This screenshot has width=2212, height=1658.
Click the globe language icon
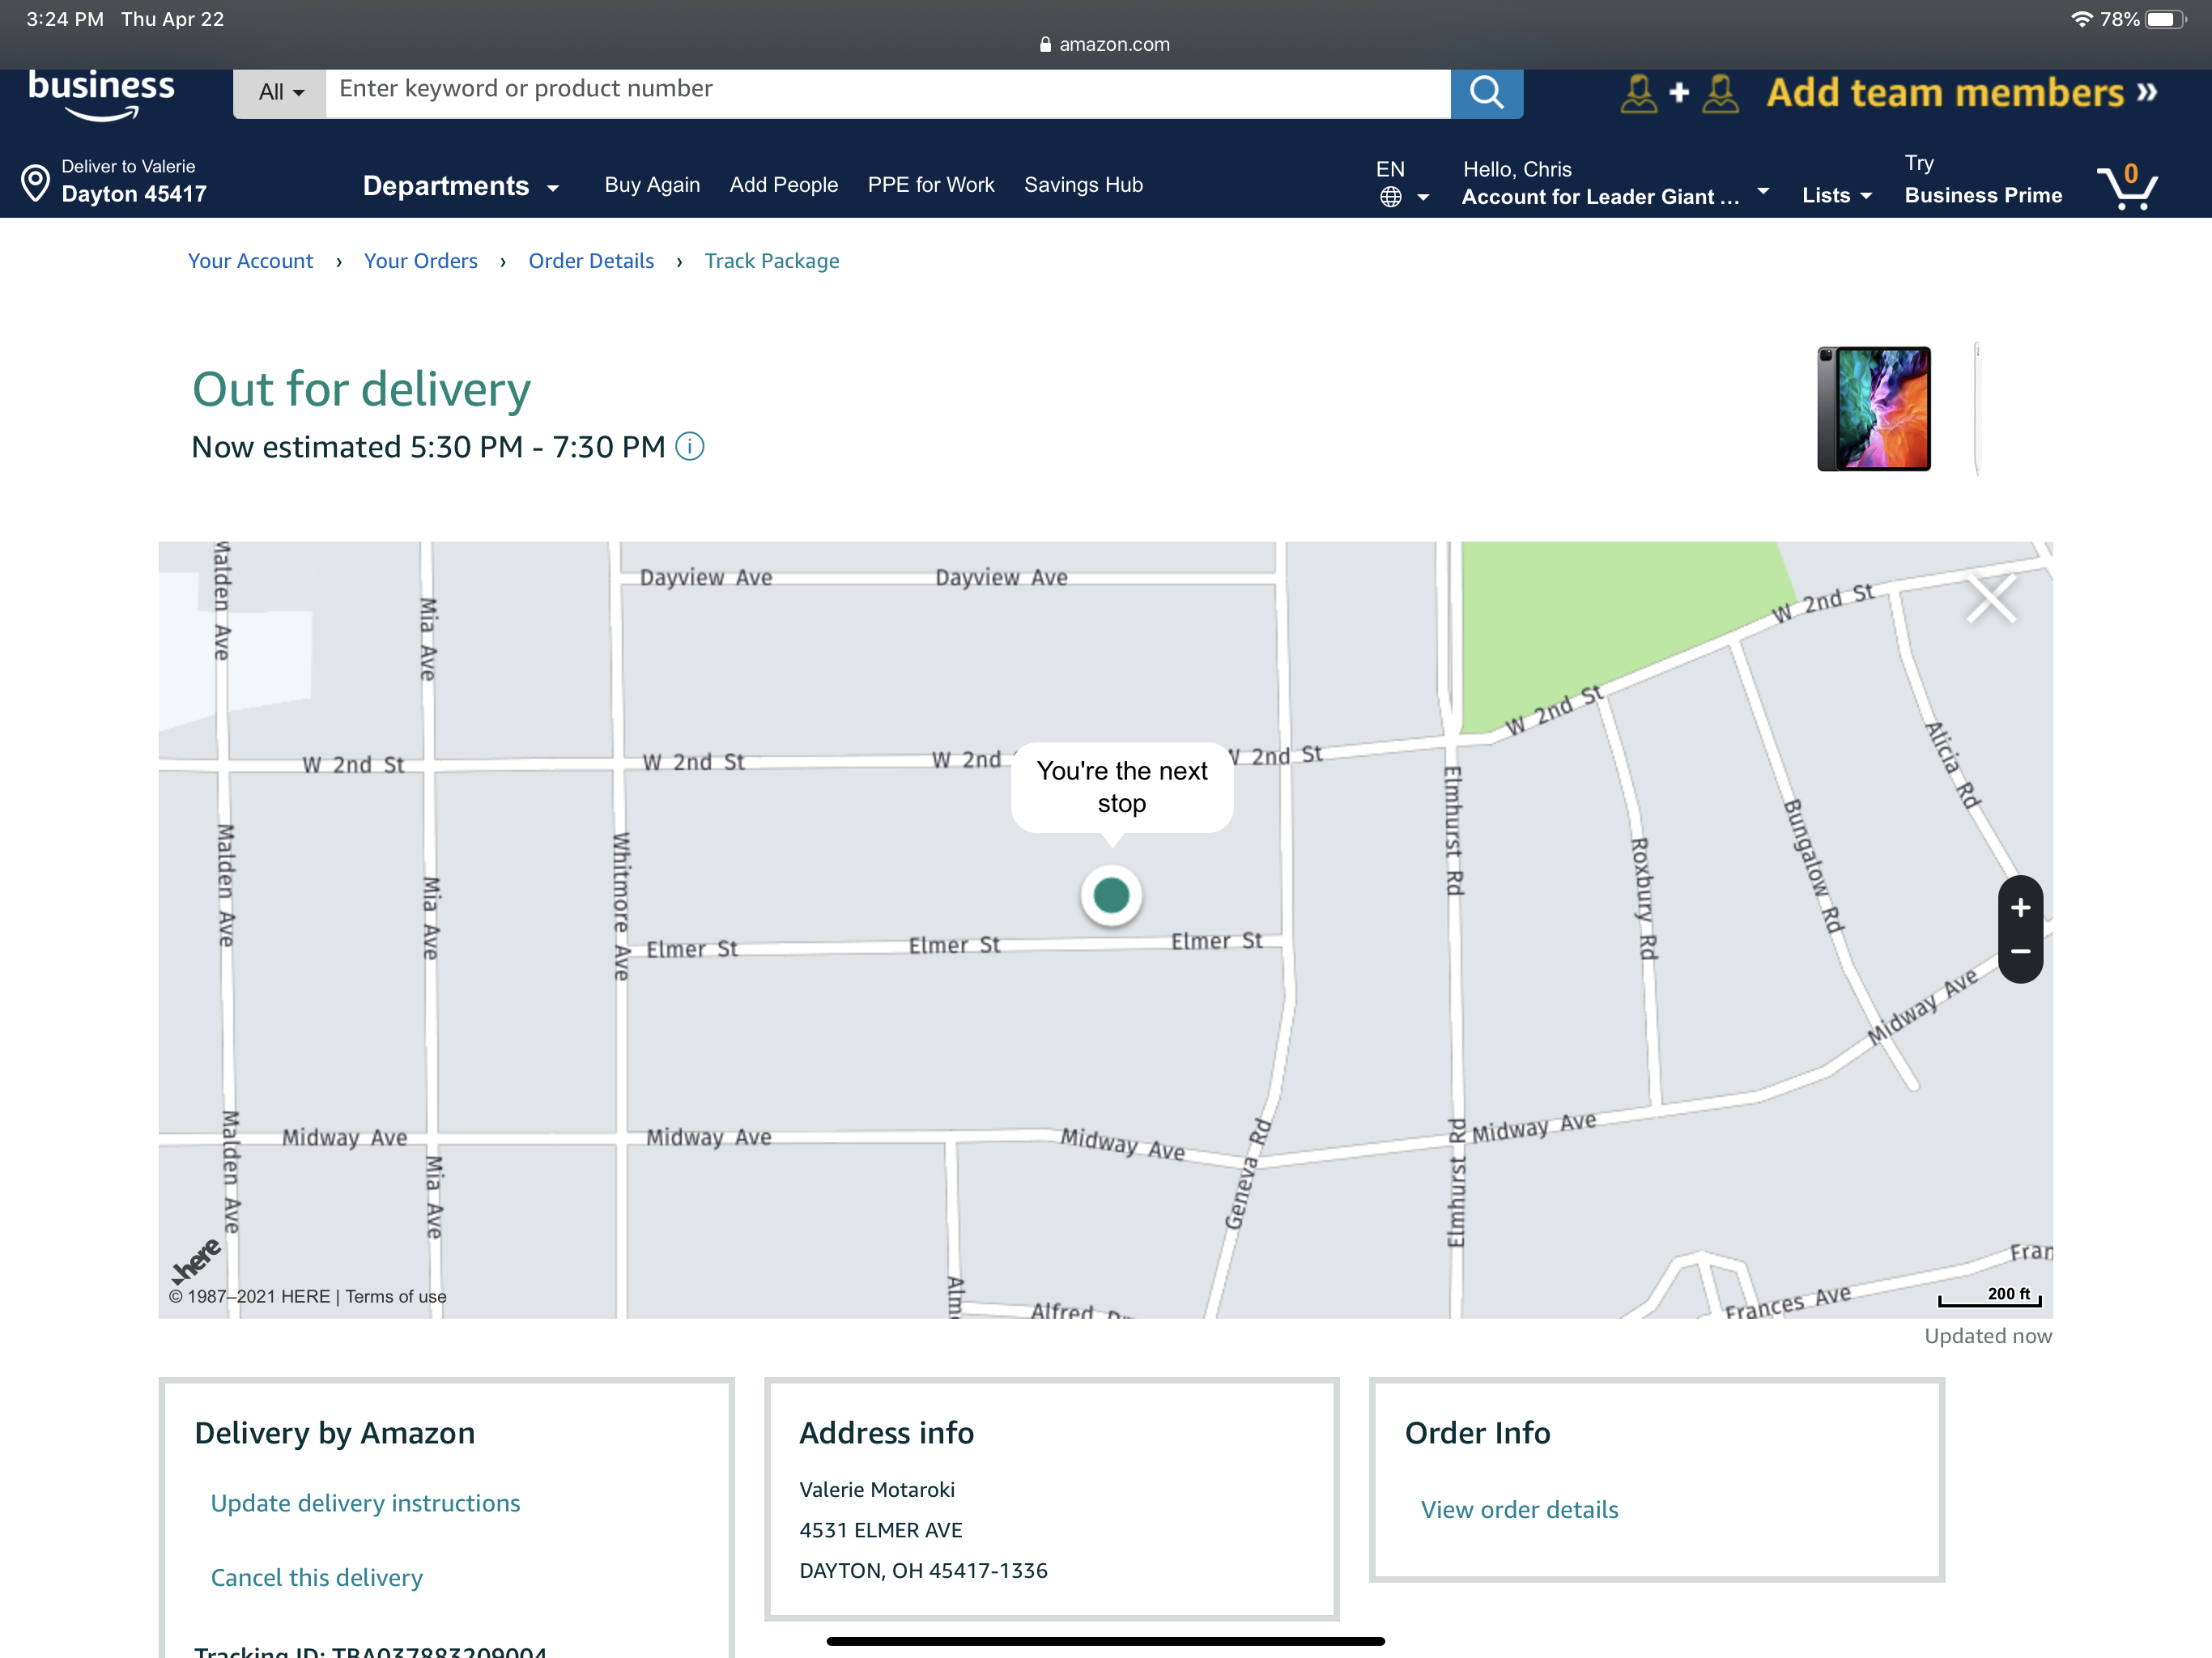coord(1390,197)
